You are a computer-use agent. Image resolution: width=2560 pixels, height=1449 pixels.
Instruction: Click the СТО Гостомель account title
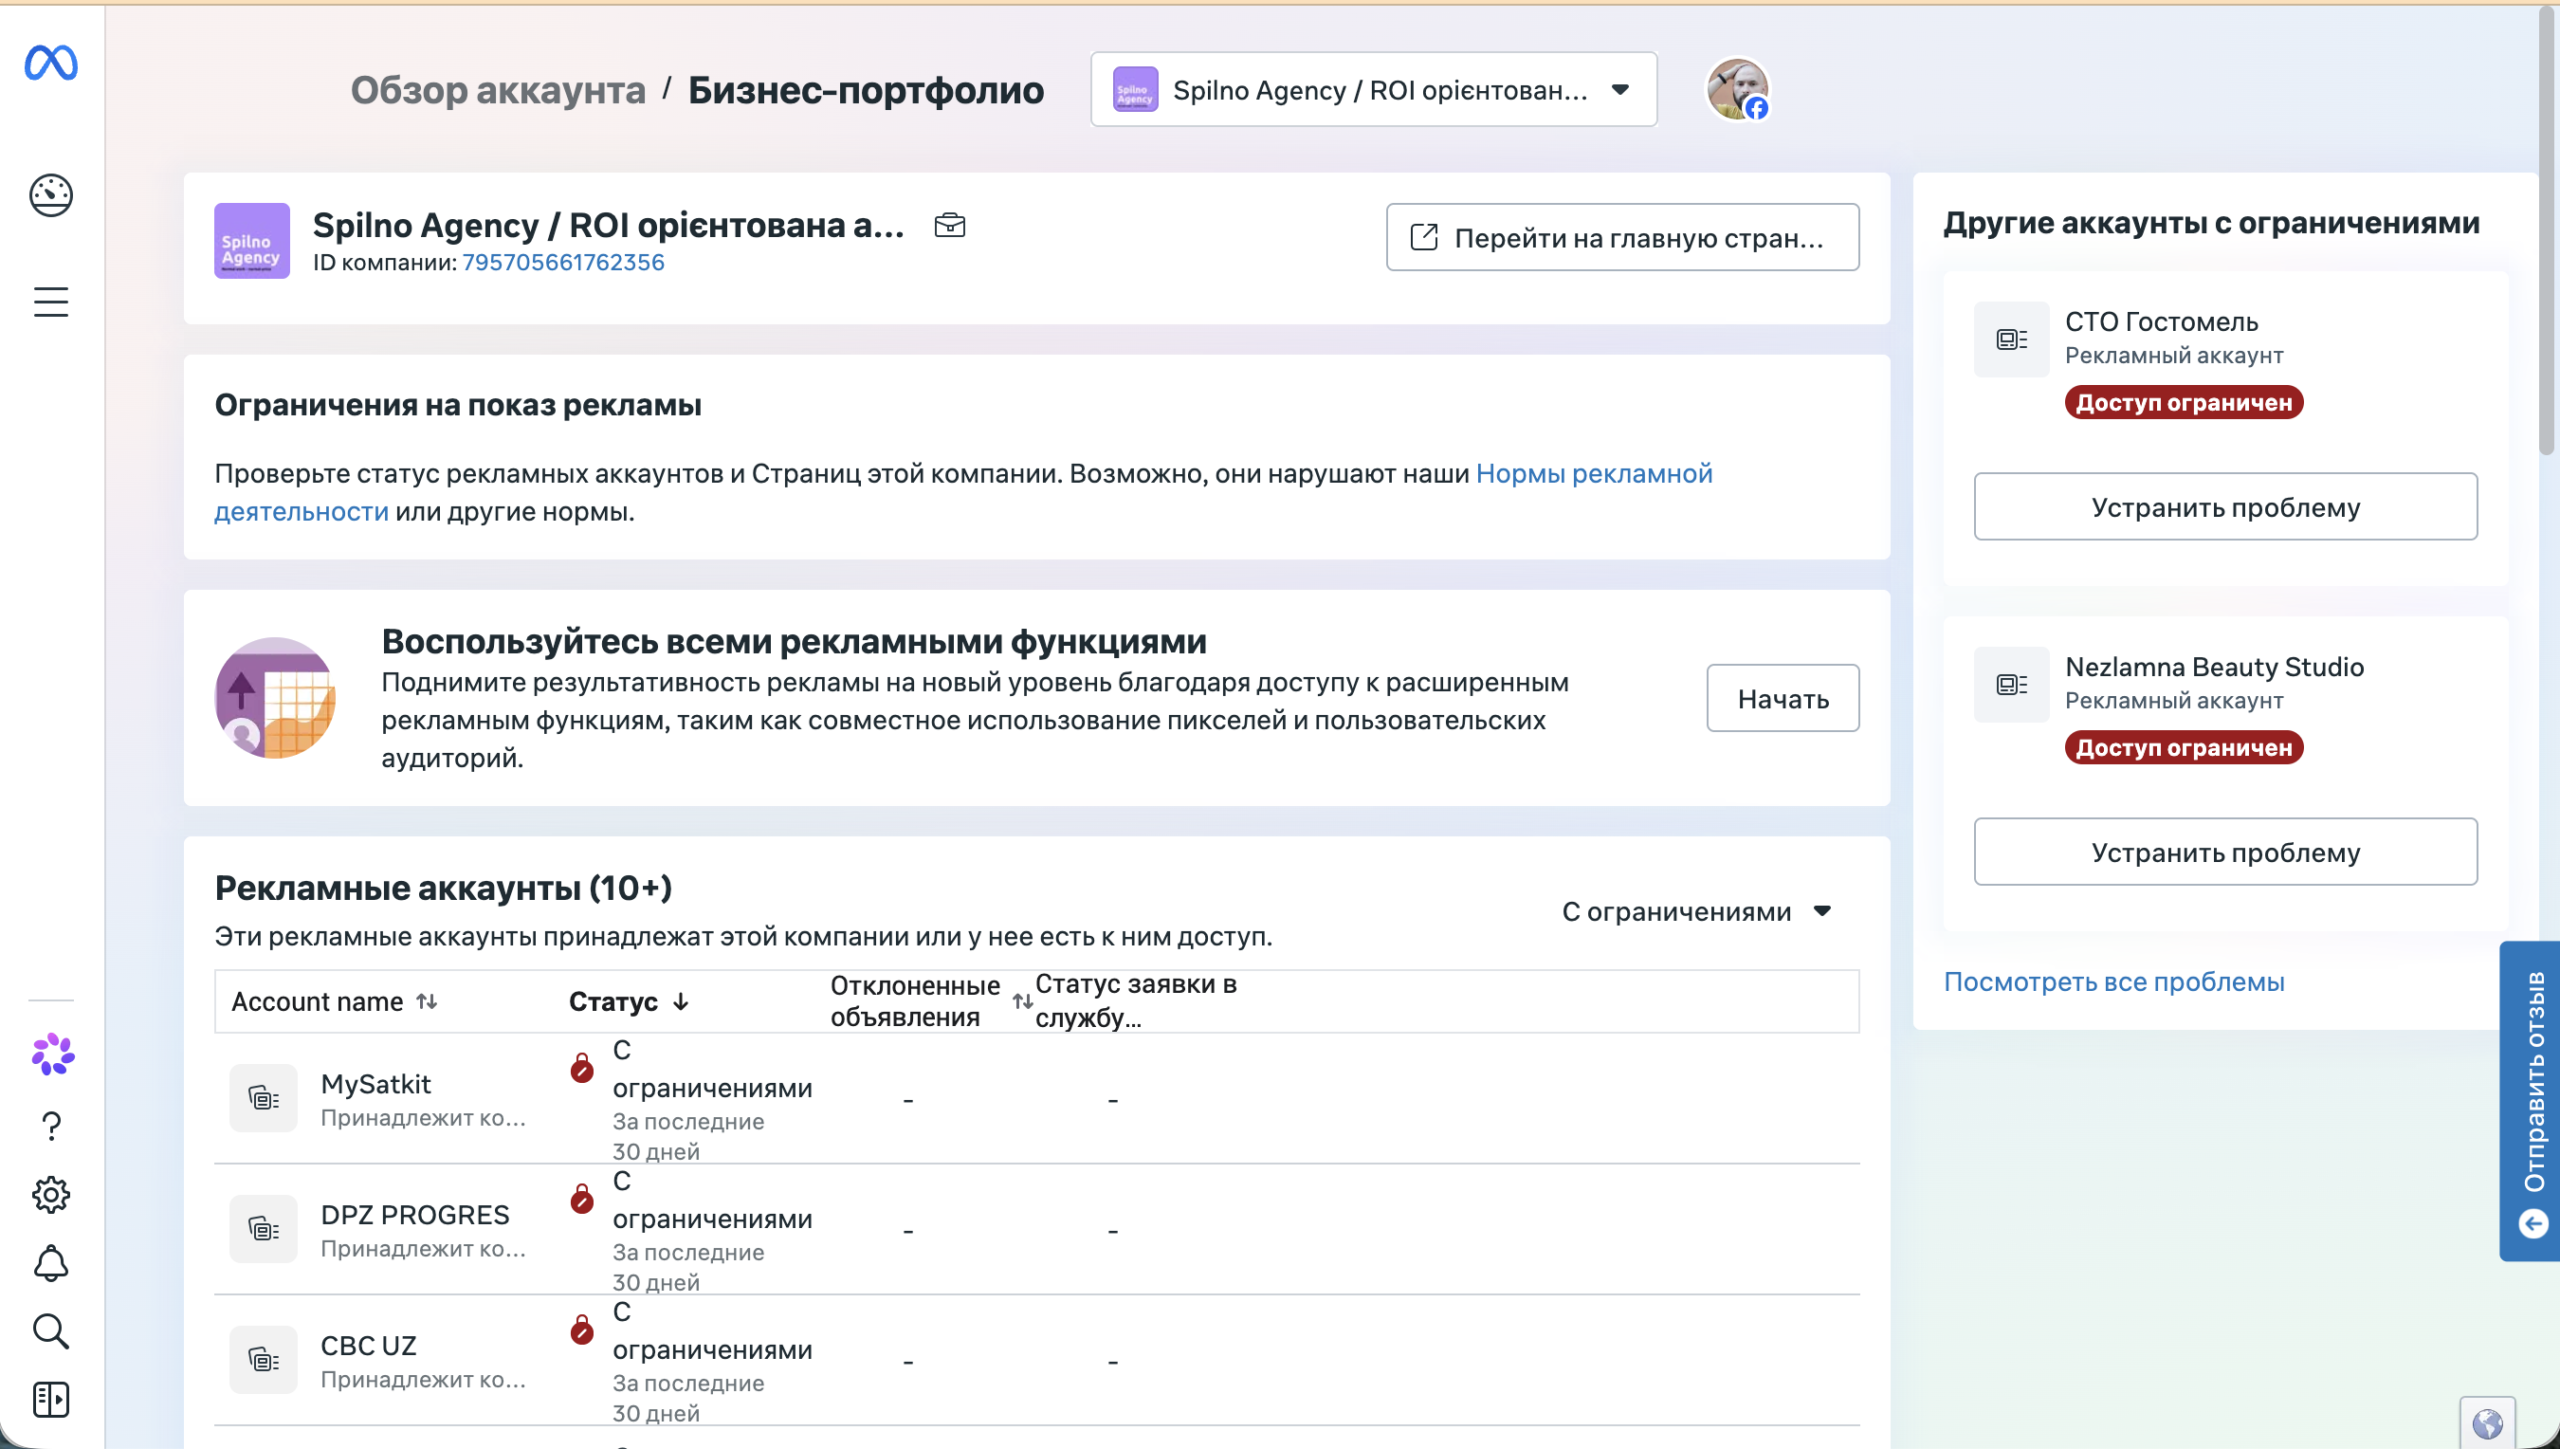click(x=2162, y=322)
